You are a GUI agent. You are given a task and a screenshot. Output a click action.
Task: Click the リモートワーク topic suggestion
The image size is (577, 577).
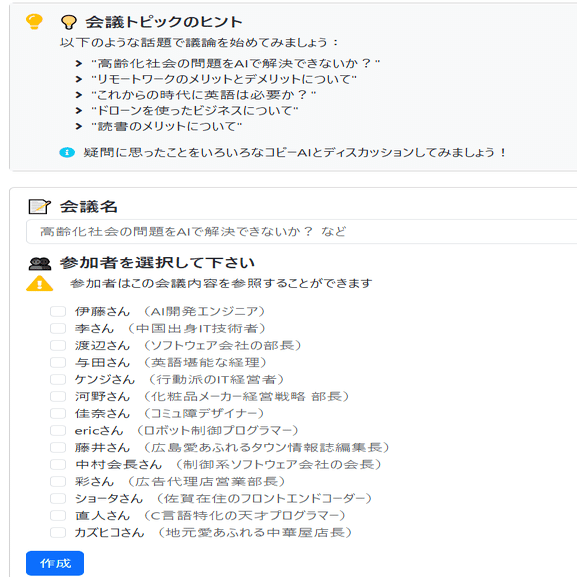[224, 79]
